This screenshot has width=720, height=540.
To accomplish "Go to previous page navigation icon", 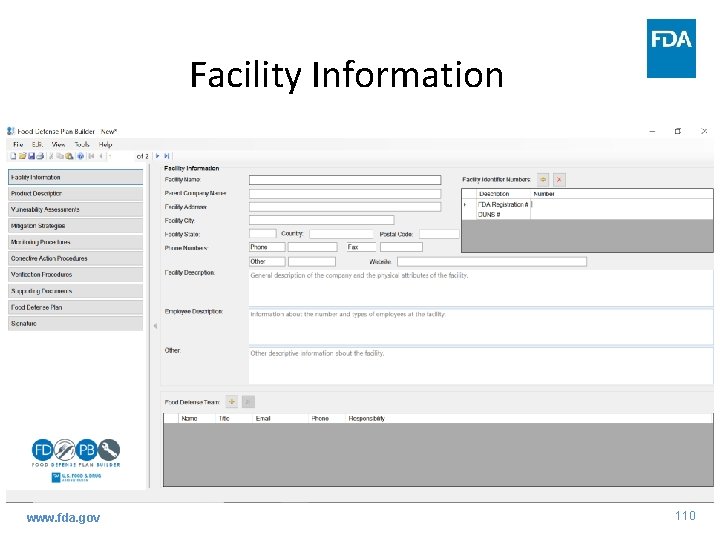I will tap(101, 156).
